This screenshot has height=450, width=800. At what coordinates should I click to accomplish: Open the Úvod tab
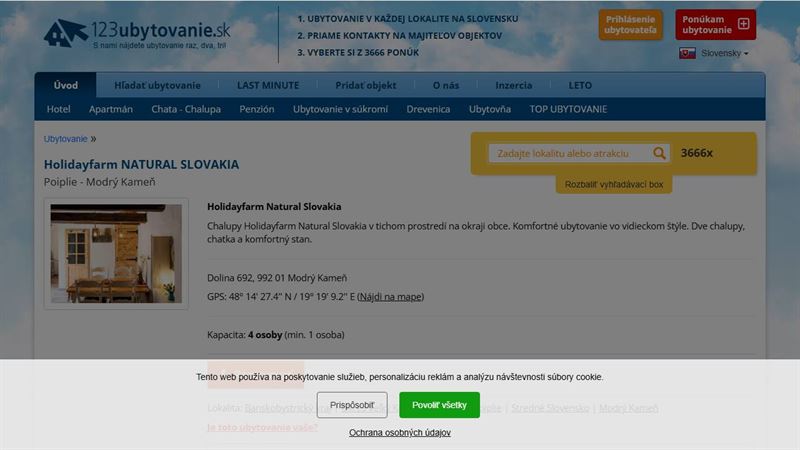66,85
